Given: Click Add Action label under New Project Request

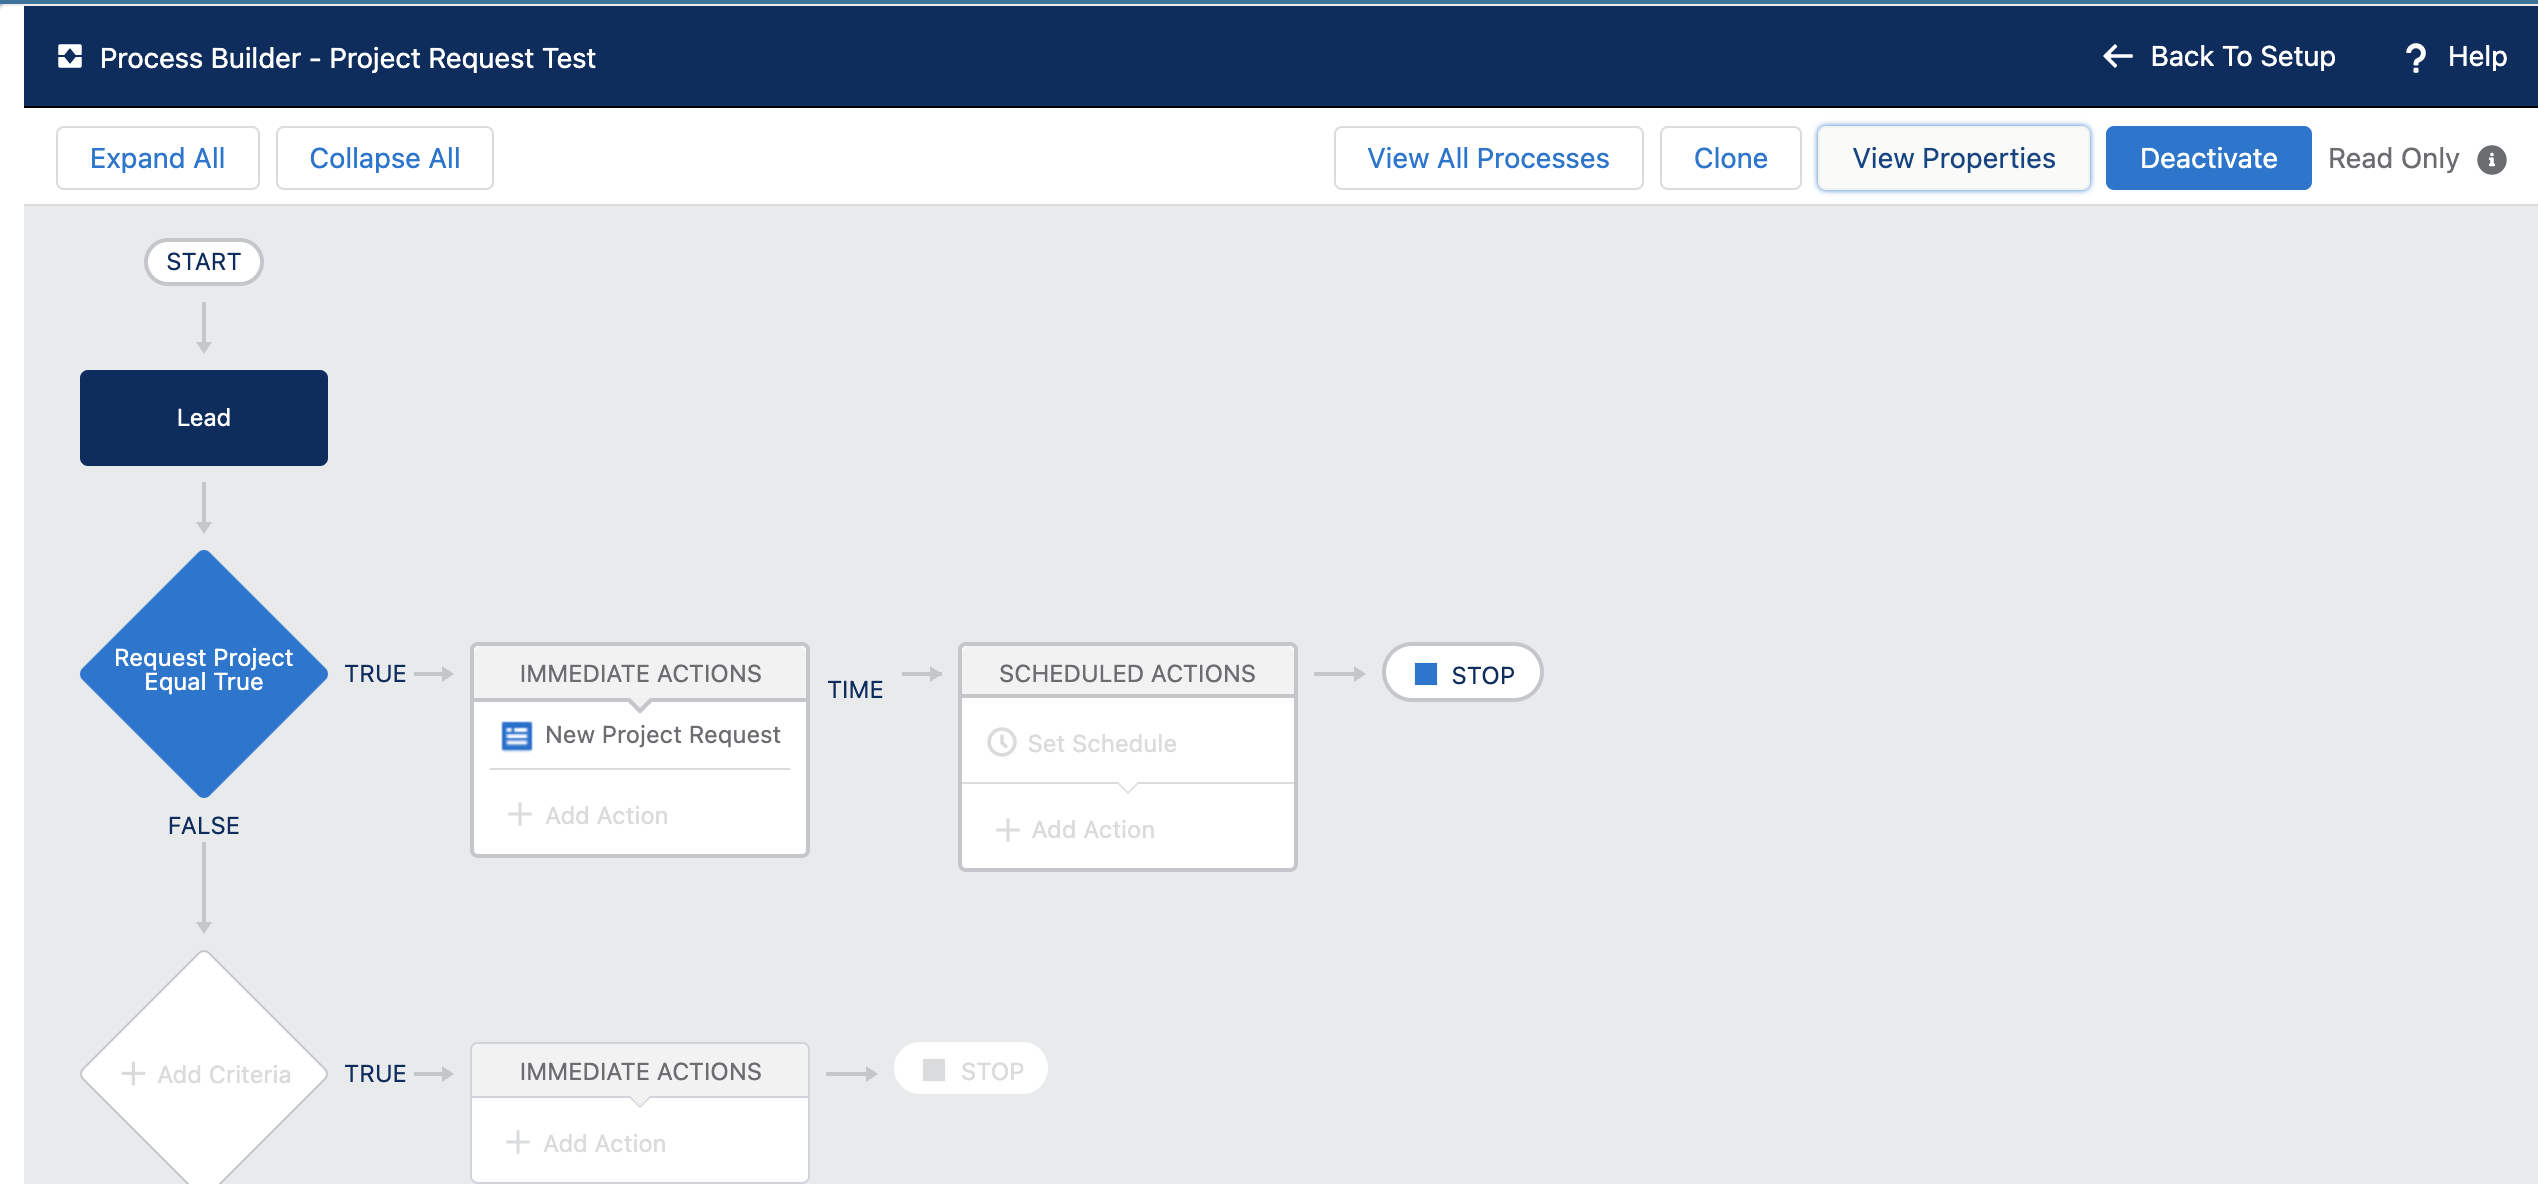Looking at the screenshot, I should [x=606, y=816].
